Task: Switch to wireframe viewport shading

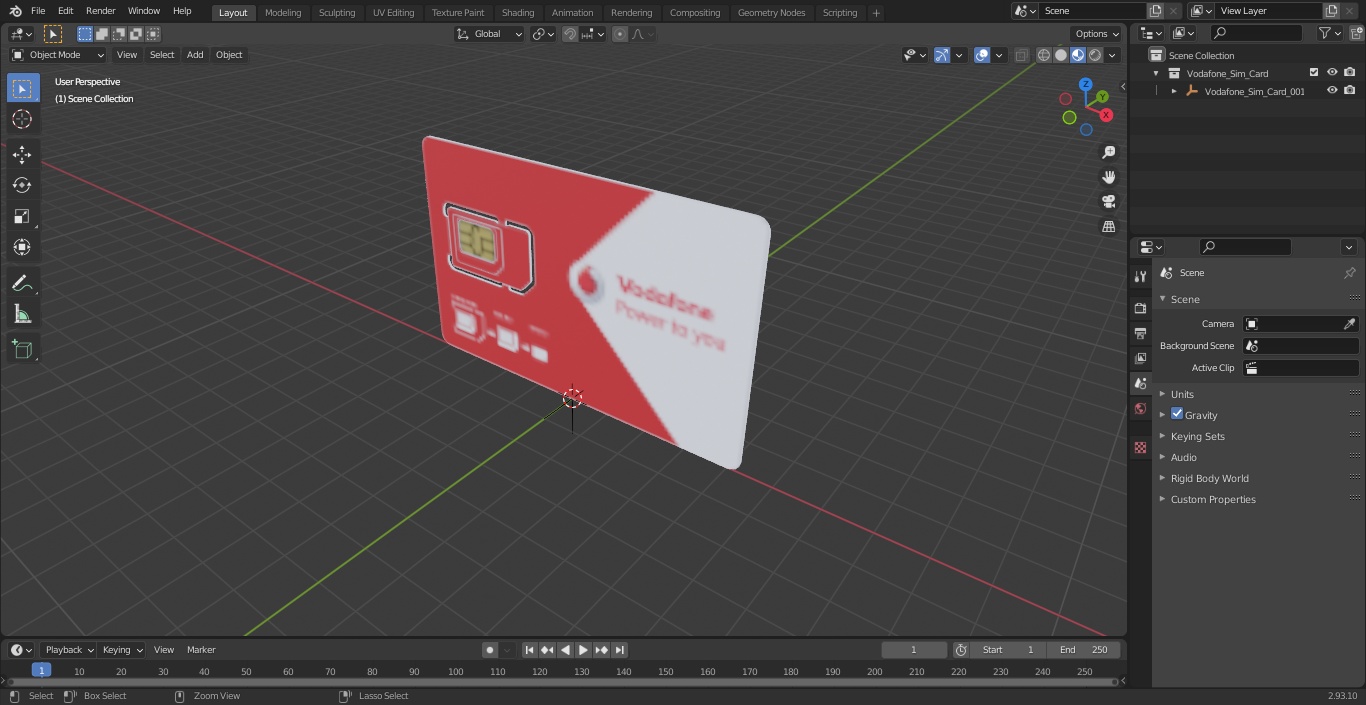Action: 1044,55
